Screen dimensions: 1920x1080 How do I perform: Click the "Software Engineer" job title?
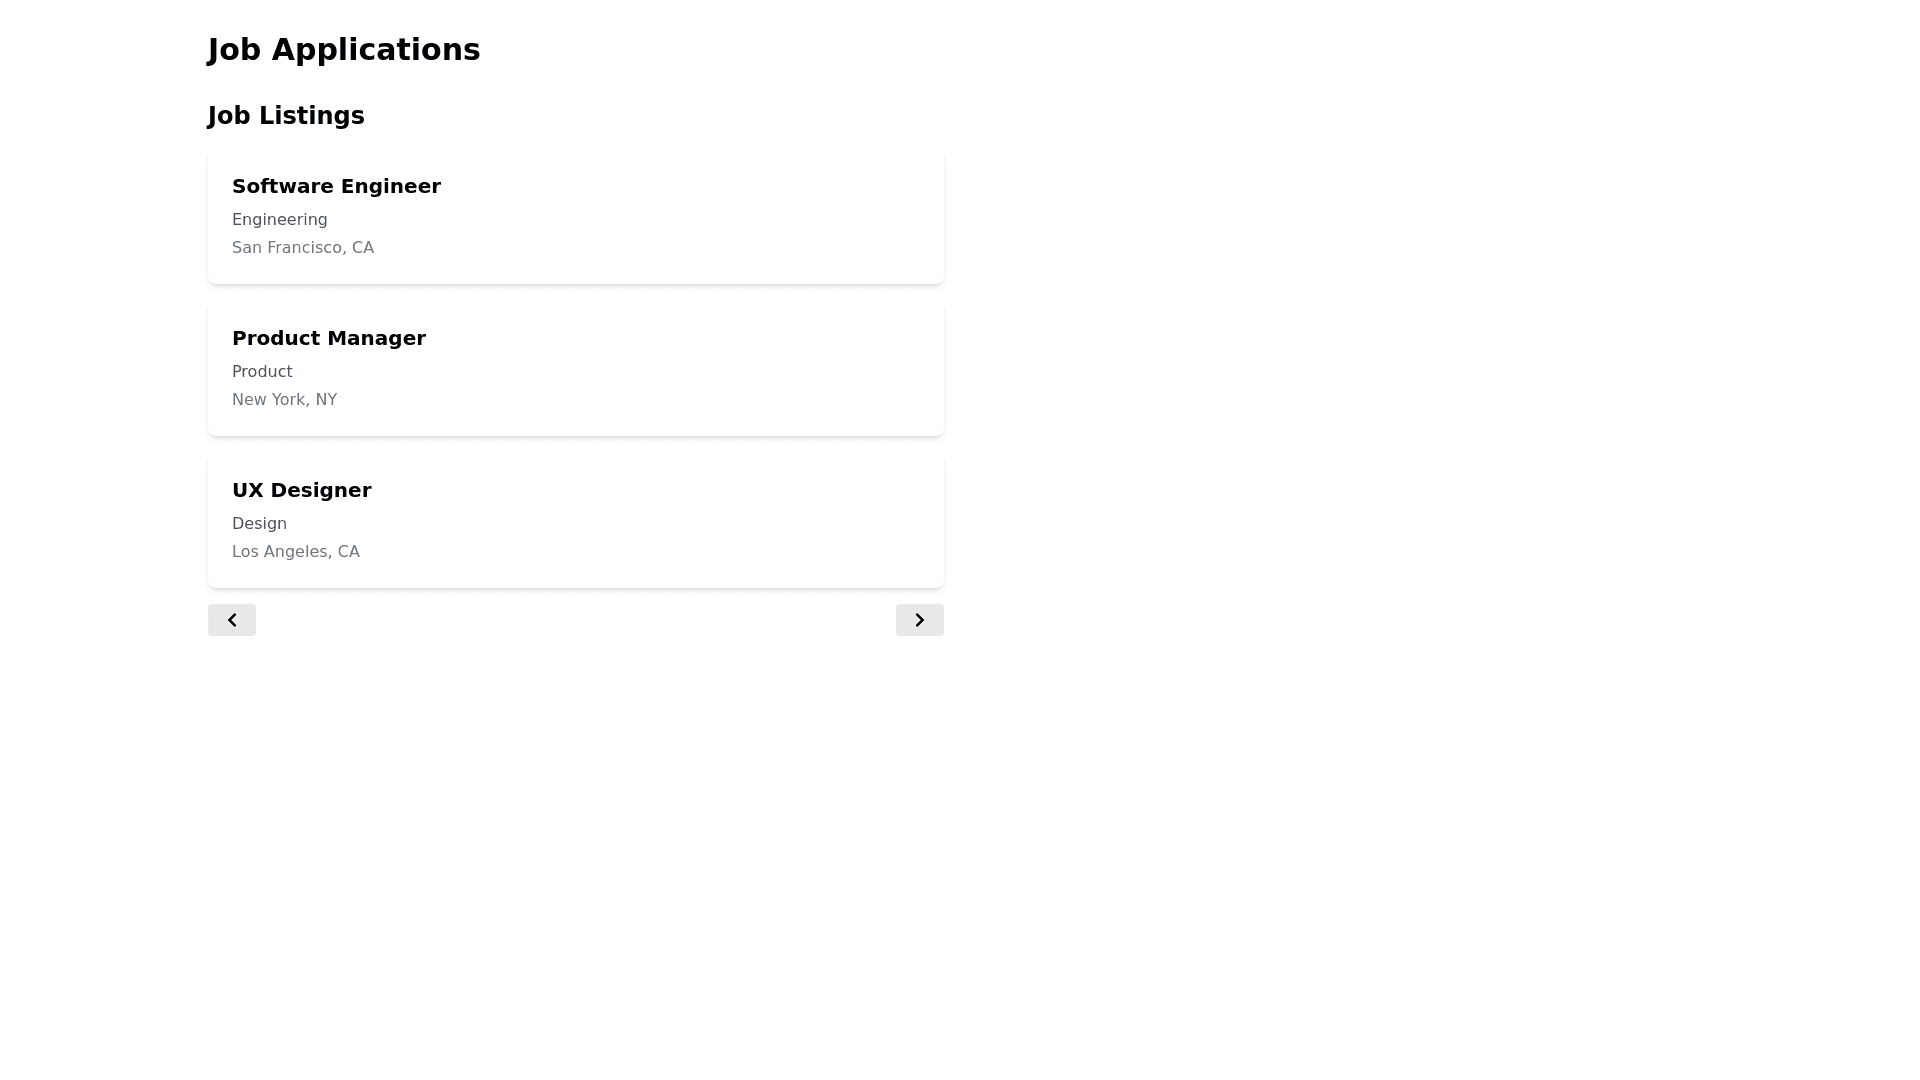coord(336,186)
